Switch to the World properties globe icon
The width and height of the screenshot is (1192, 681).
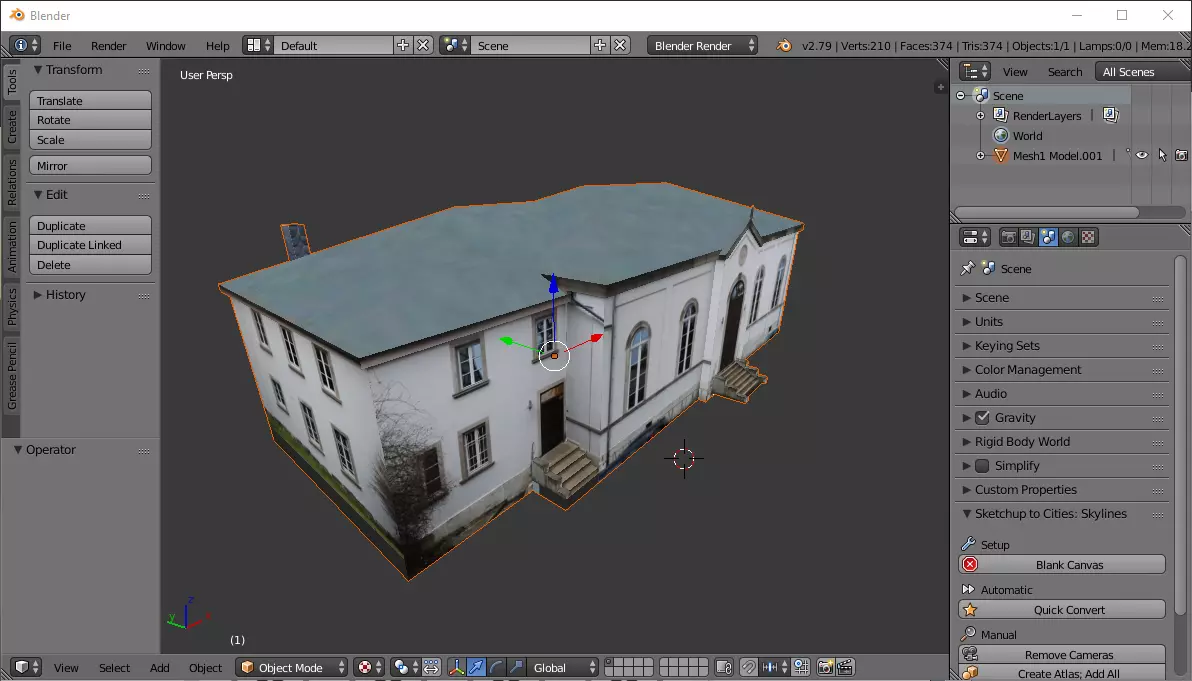pos(1068,237)
